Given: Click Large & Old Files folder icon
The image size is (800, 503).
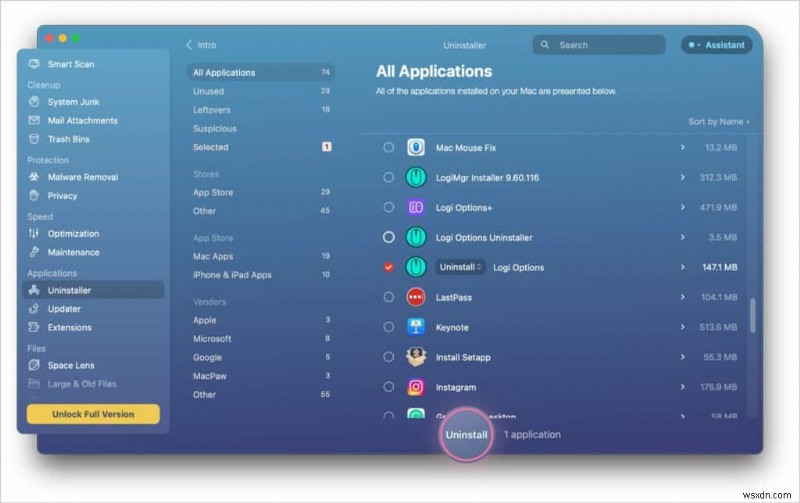Looking at the screenshot, I should (34, 384).
